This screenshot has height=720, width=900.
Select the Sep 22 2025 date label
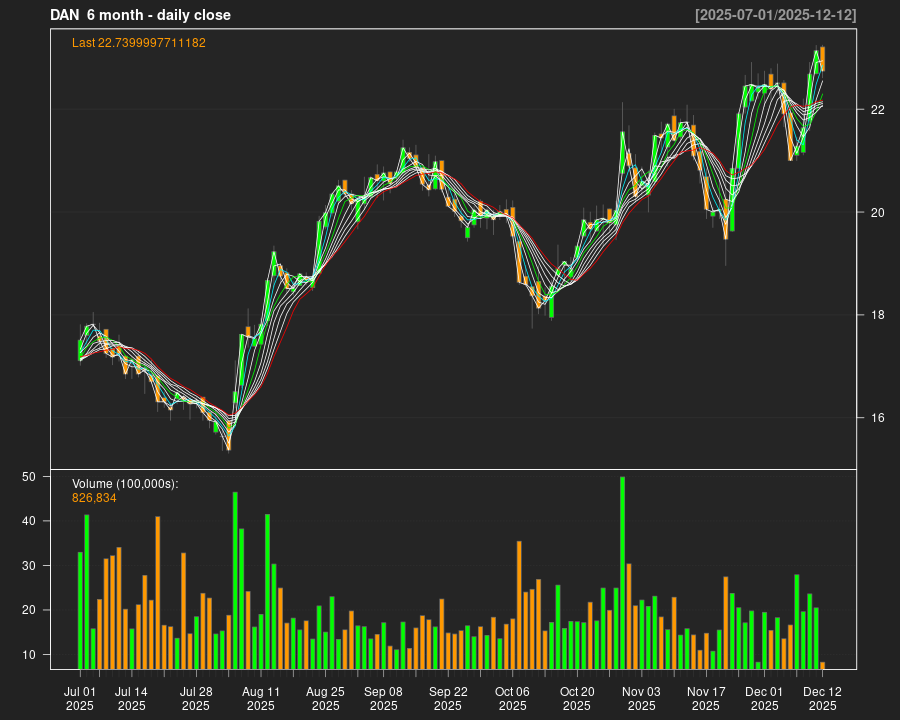[x=448, y=698]
